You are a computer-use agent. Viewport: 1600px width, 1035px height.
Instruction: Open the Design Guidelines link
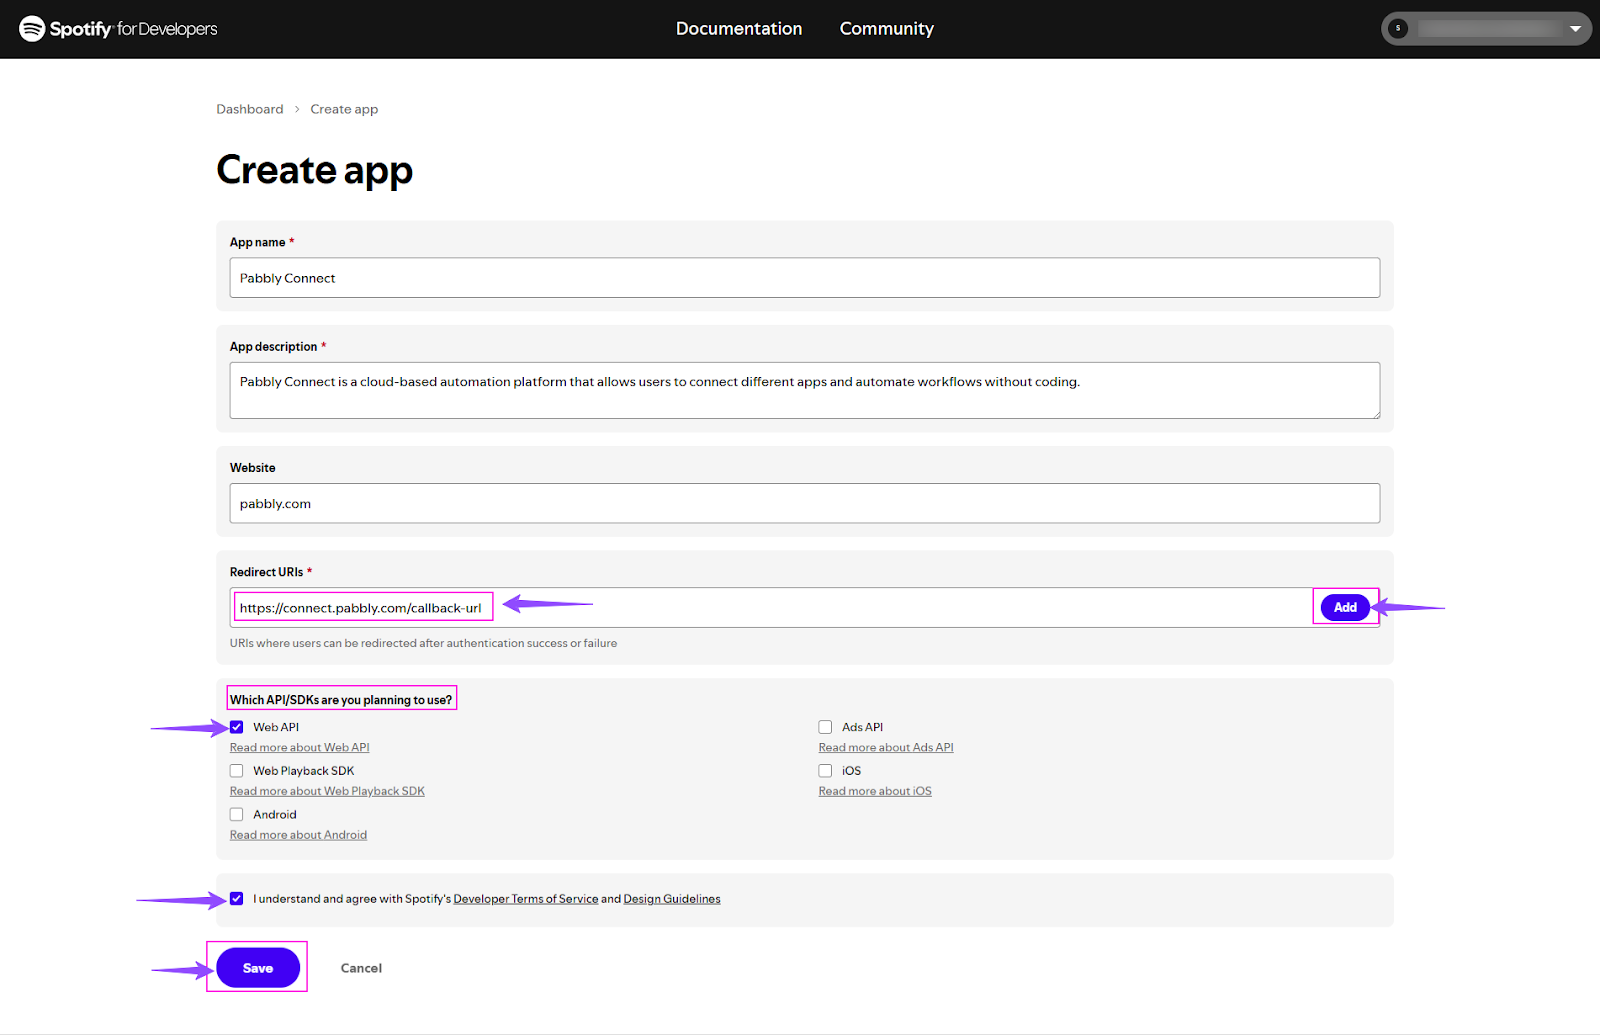(672, 899)
